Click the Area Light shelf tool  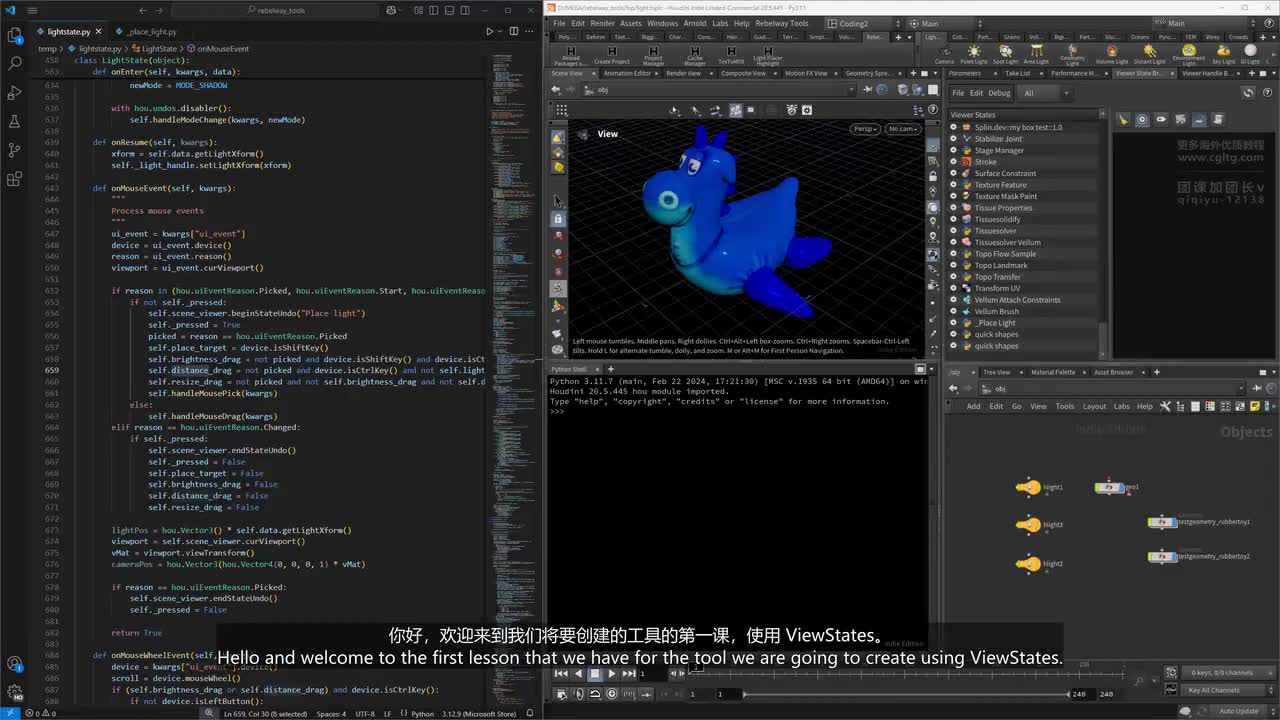pos(1036,54)
